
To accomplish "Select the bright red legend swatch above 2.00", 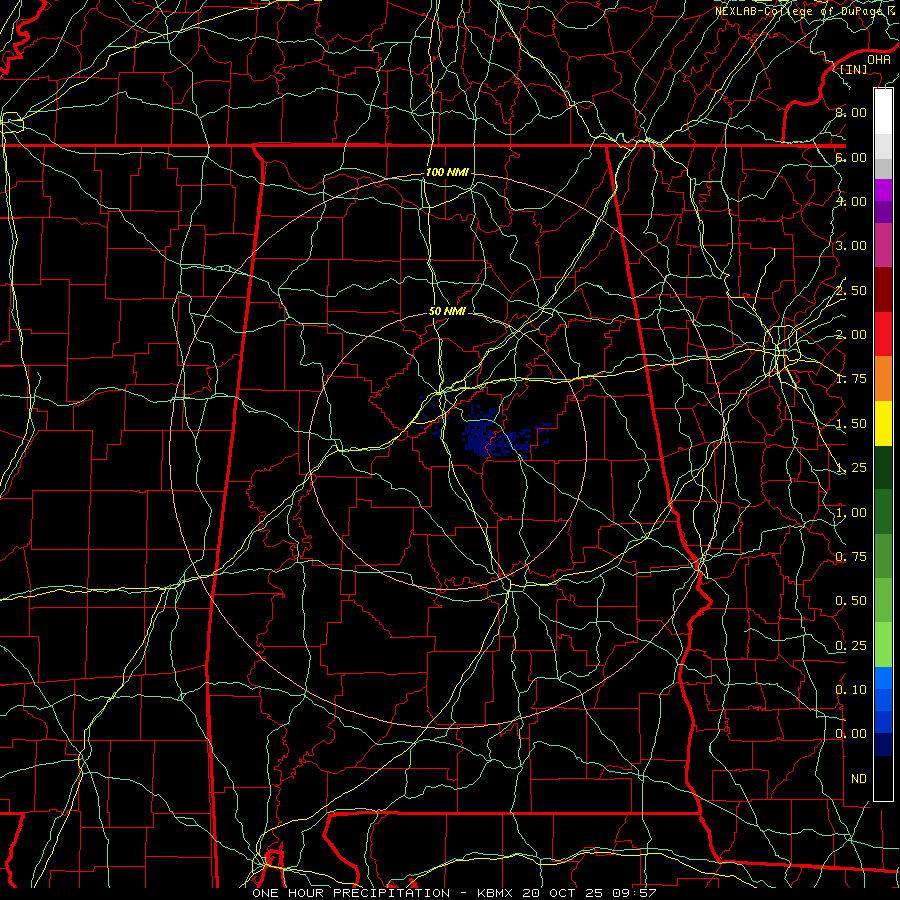I will 883,334.
